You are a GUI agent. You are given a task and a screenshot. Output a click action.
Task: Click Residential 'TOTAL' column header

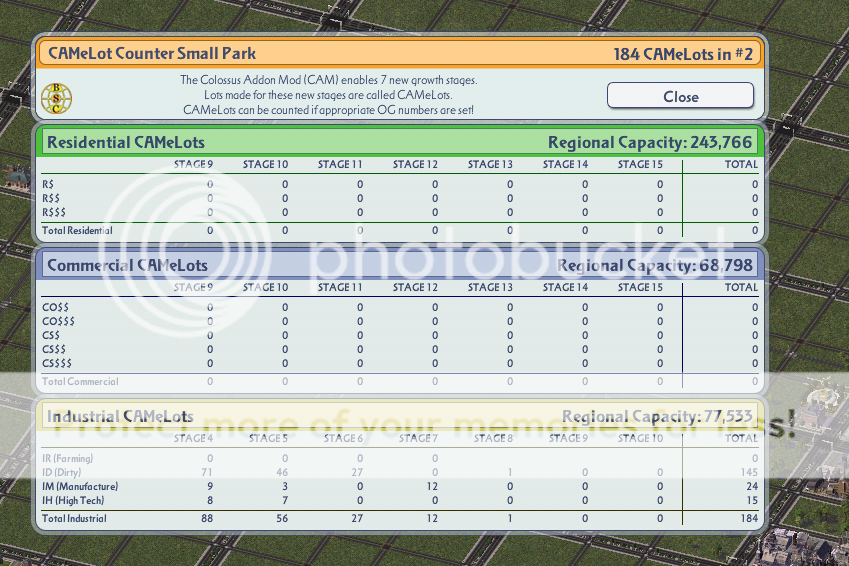pos(741,164)
